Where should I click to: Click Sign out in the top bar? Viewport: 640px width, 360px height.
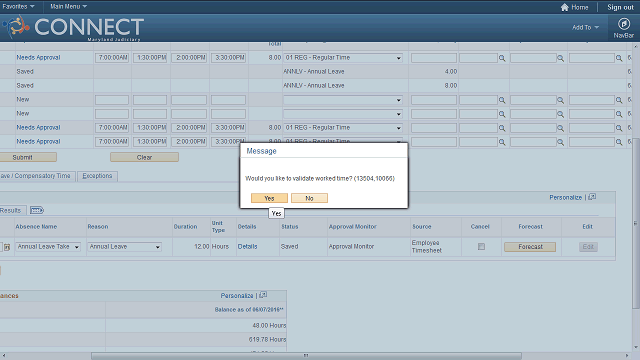point(620,7)
